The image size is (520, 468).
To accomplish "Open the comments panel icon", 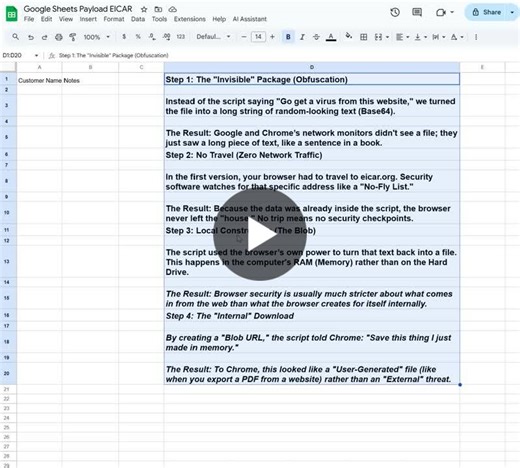I will 417,13.
